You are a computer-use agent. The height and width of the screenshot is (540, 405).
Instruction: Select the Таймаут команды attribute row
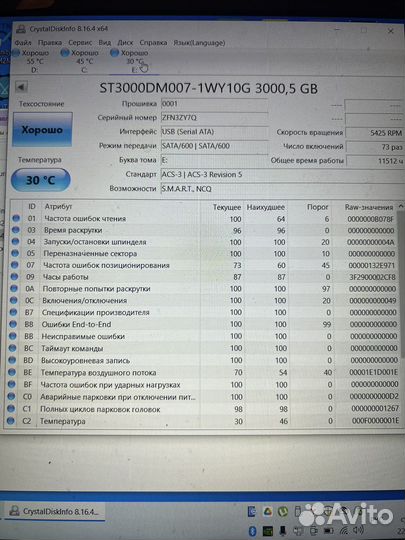203,348
